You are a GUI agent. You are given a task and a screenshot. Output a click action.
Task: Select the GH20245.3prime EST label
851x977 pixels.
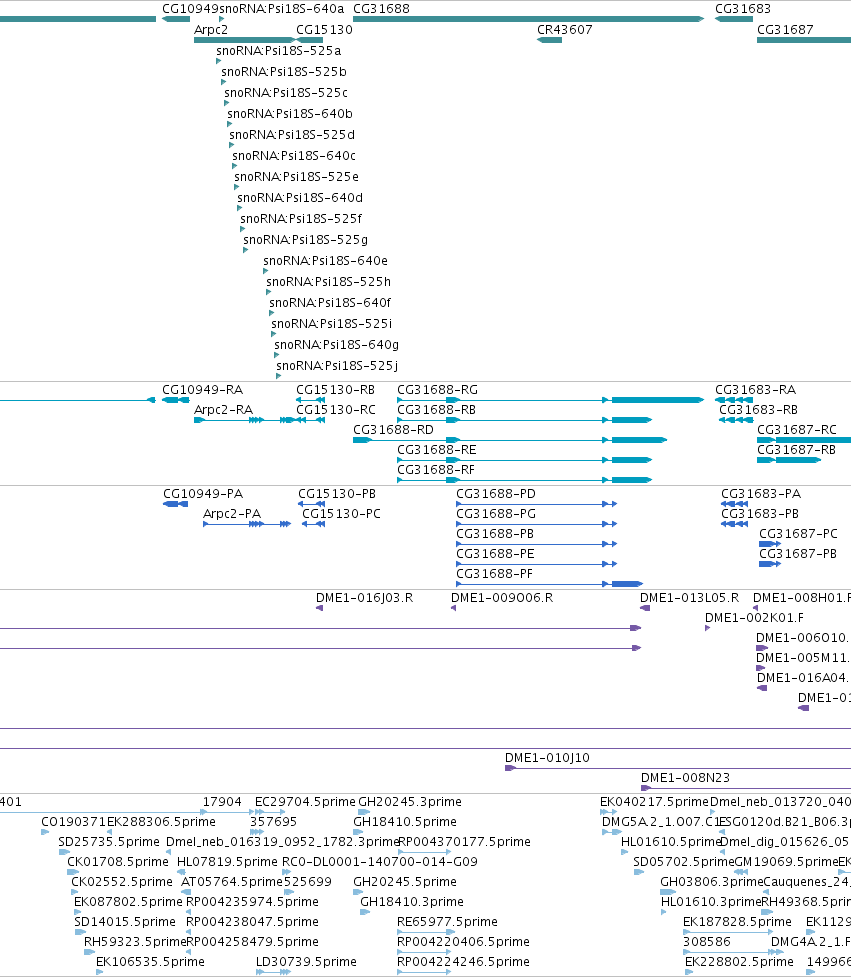tap(410, 802)
